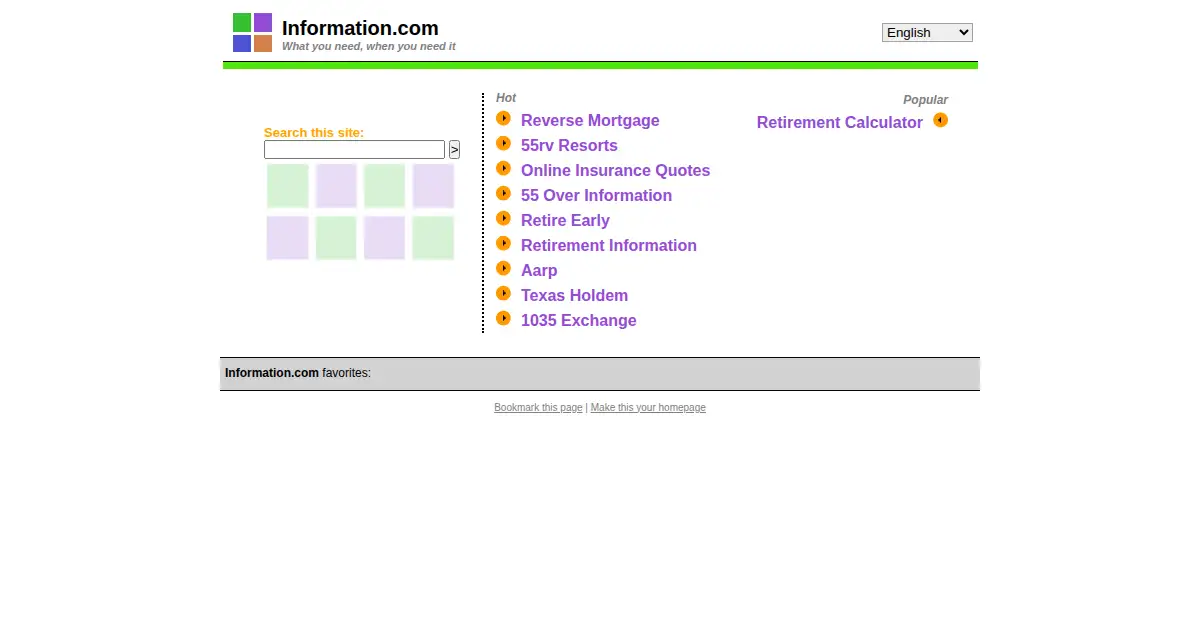Click the orange arrow beside Texas Holdem
1200x628 pixels.
point(503,293)
